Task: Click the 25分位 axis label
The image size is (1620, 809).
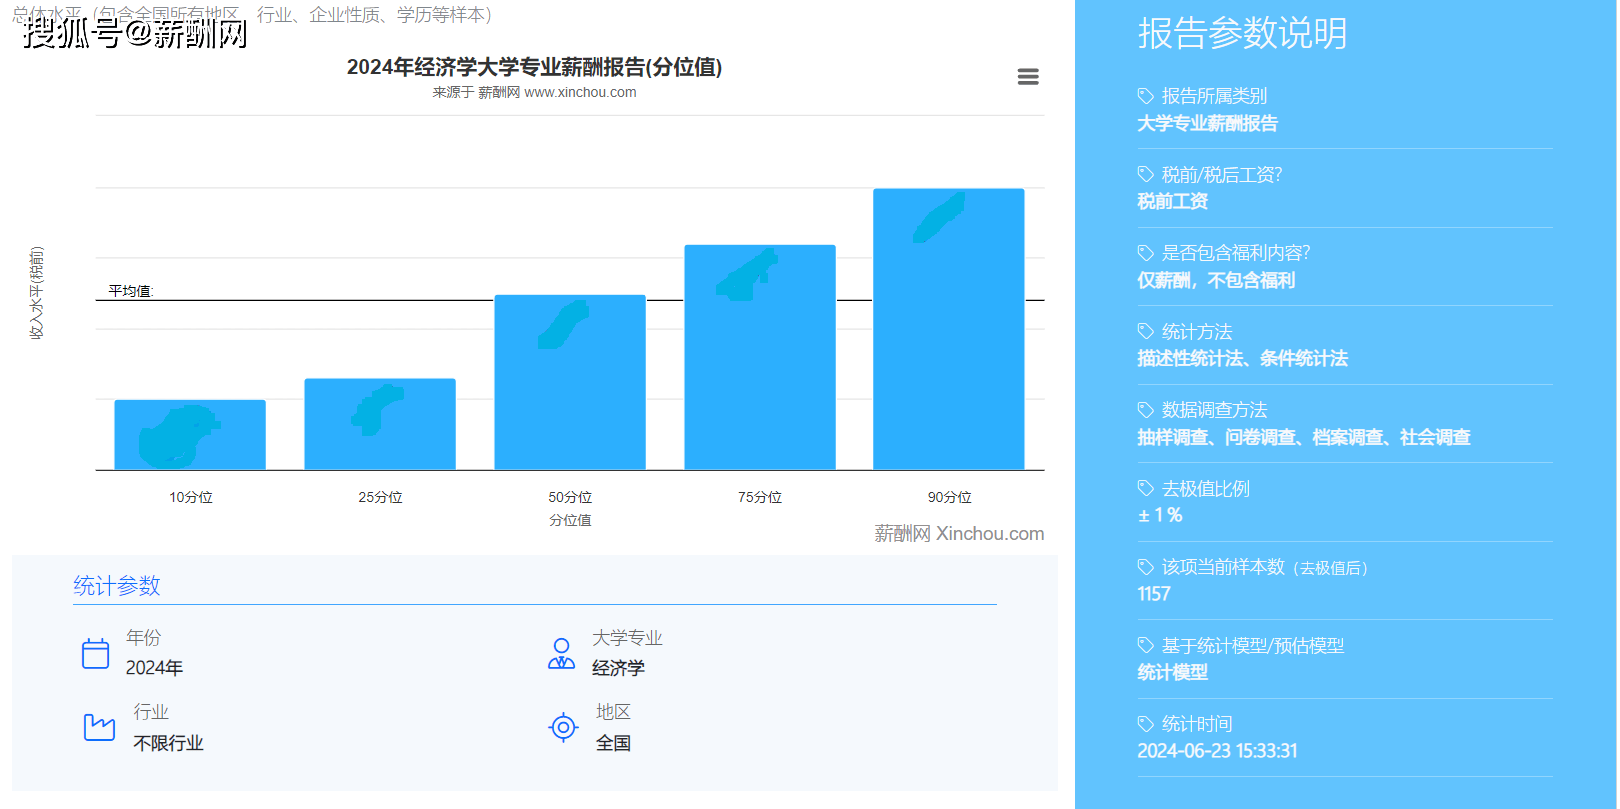Action: pyautogui.click(x=380, y=497)
